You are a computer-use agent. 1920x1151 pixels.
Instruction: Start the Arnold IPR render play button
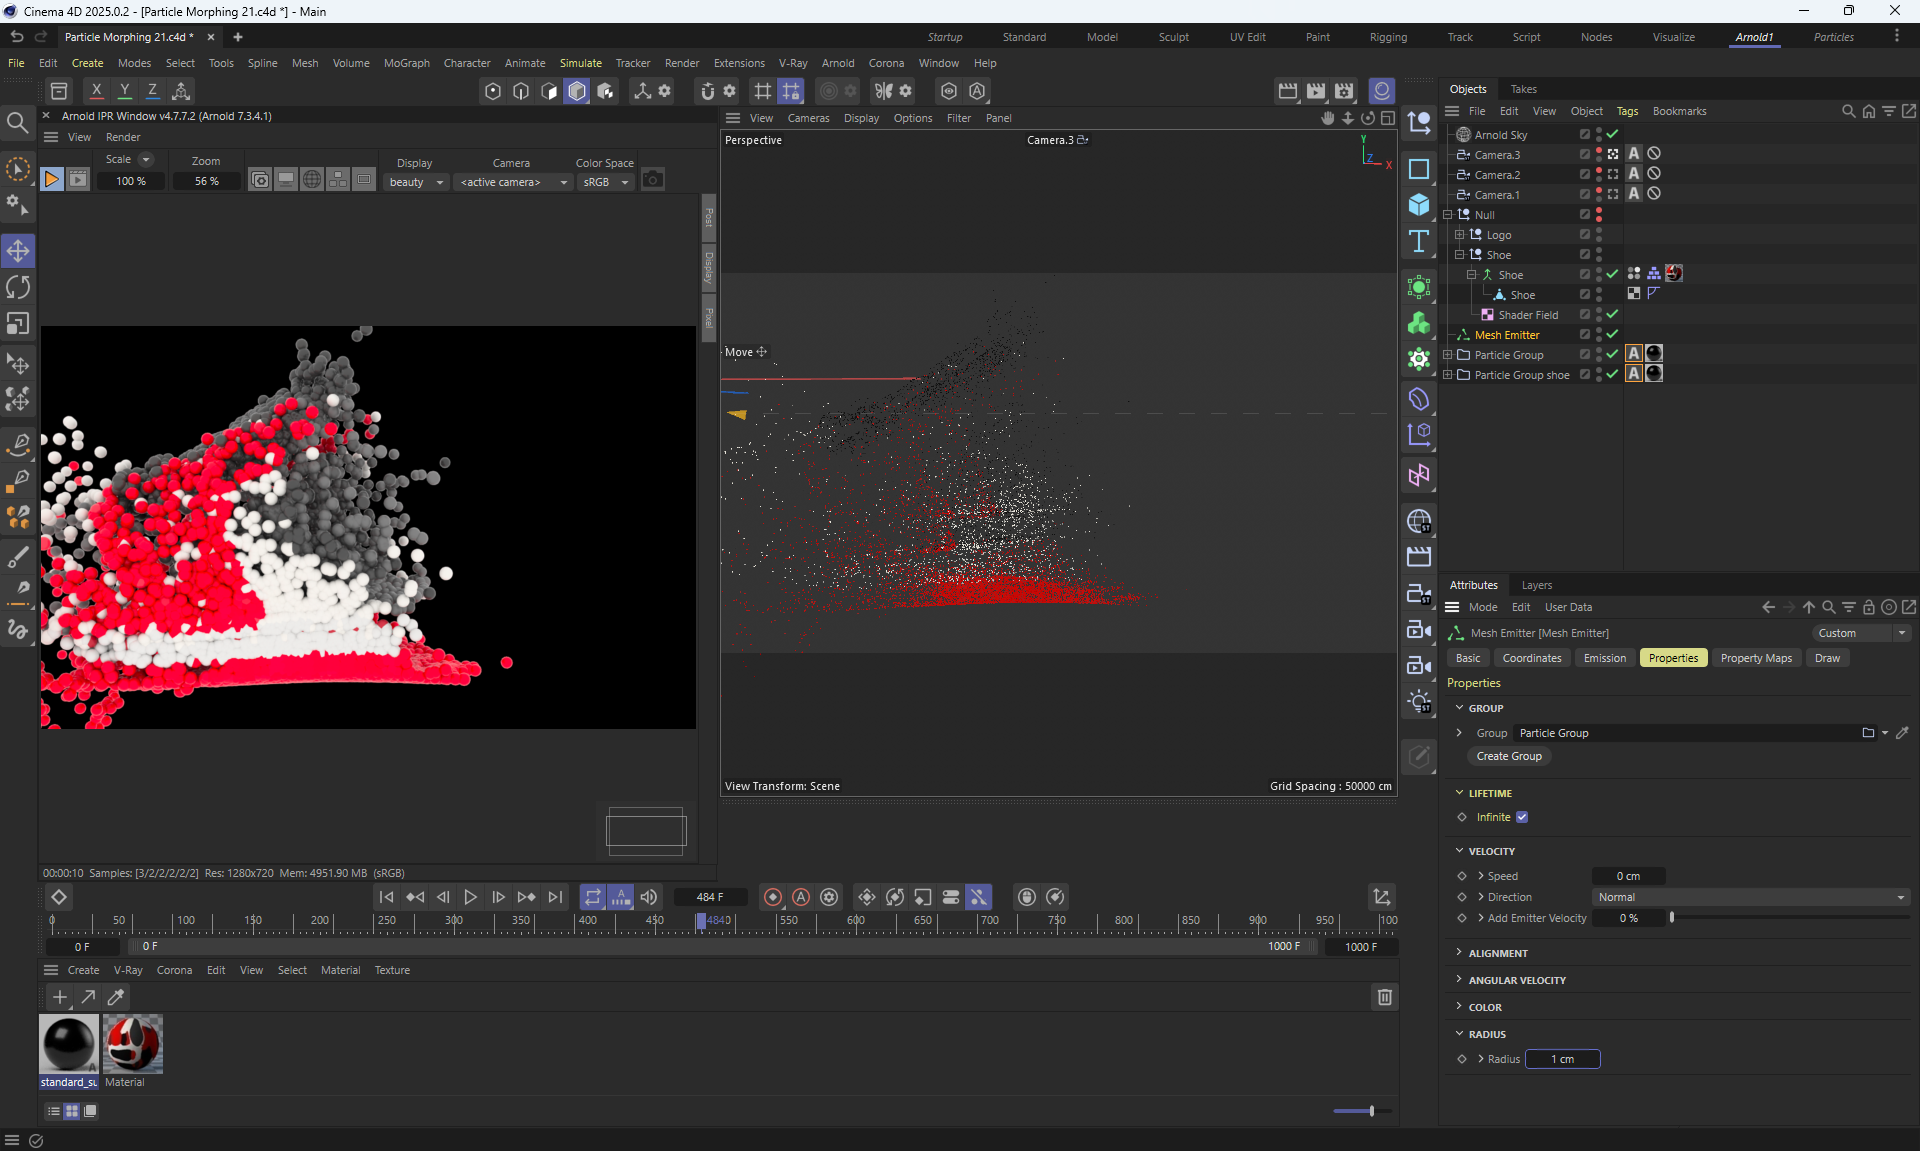click(52, 180)
